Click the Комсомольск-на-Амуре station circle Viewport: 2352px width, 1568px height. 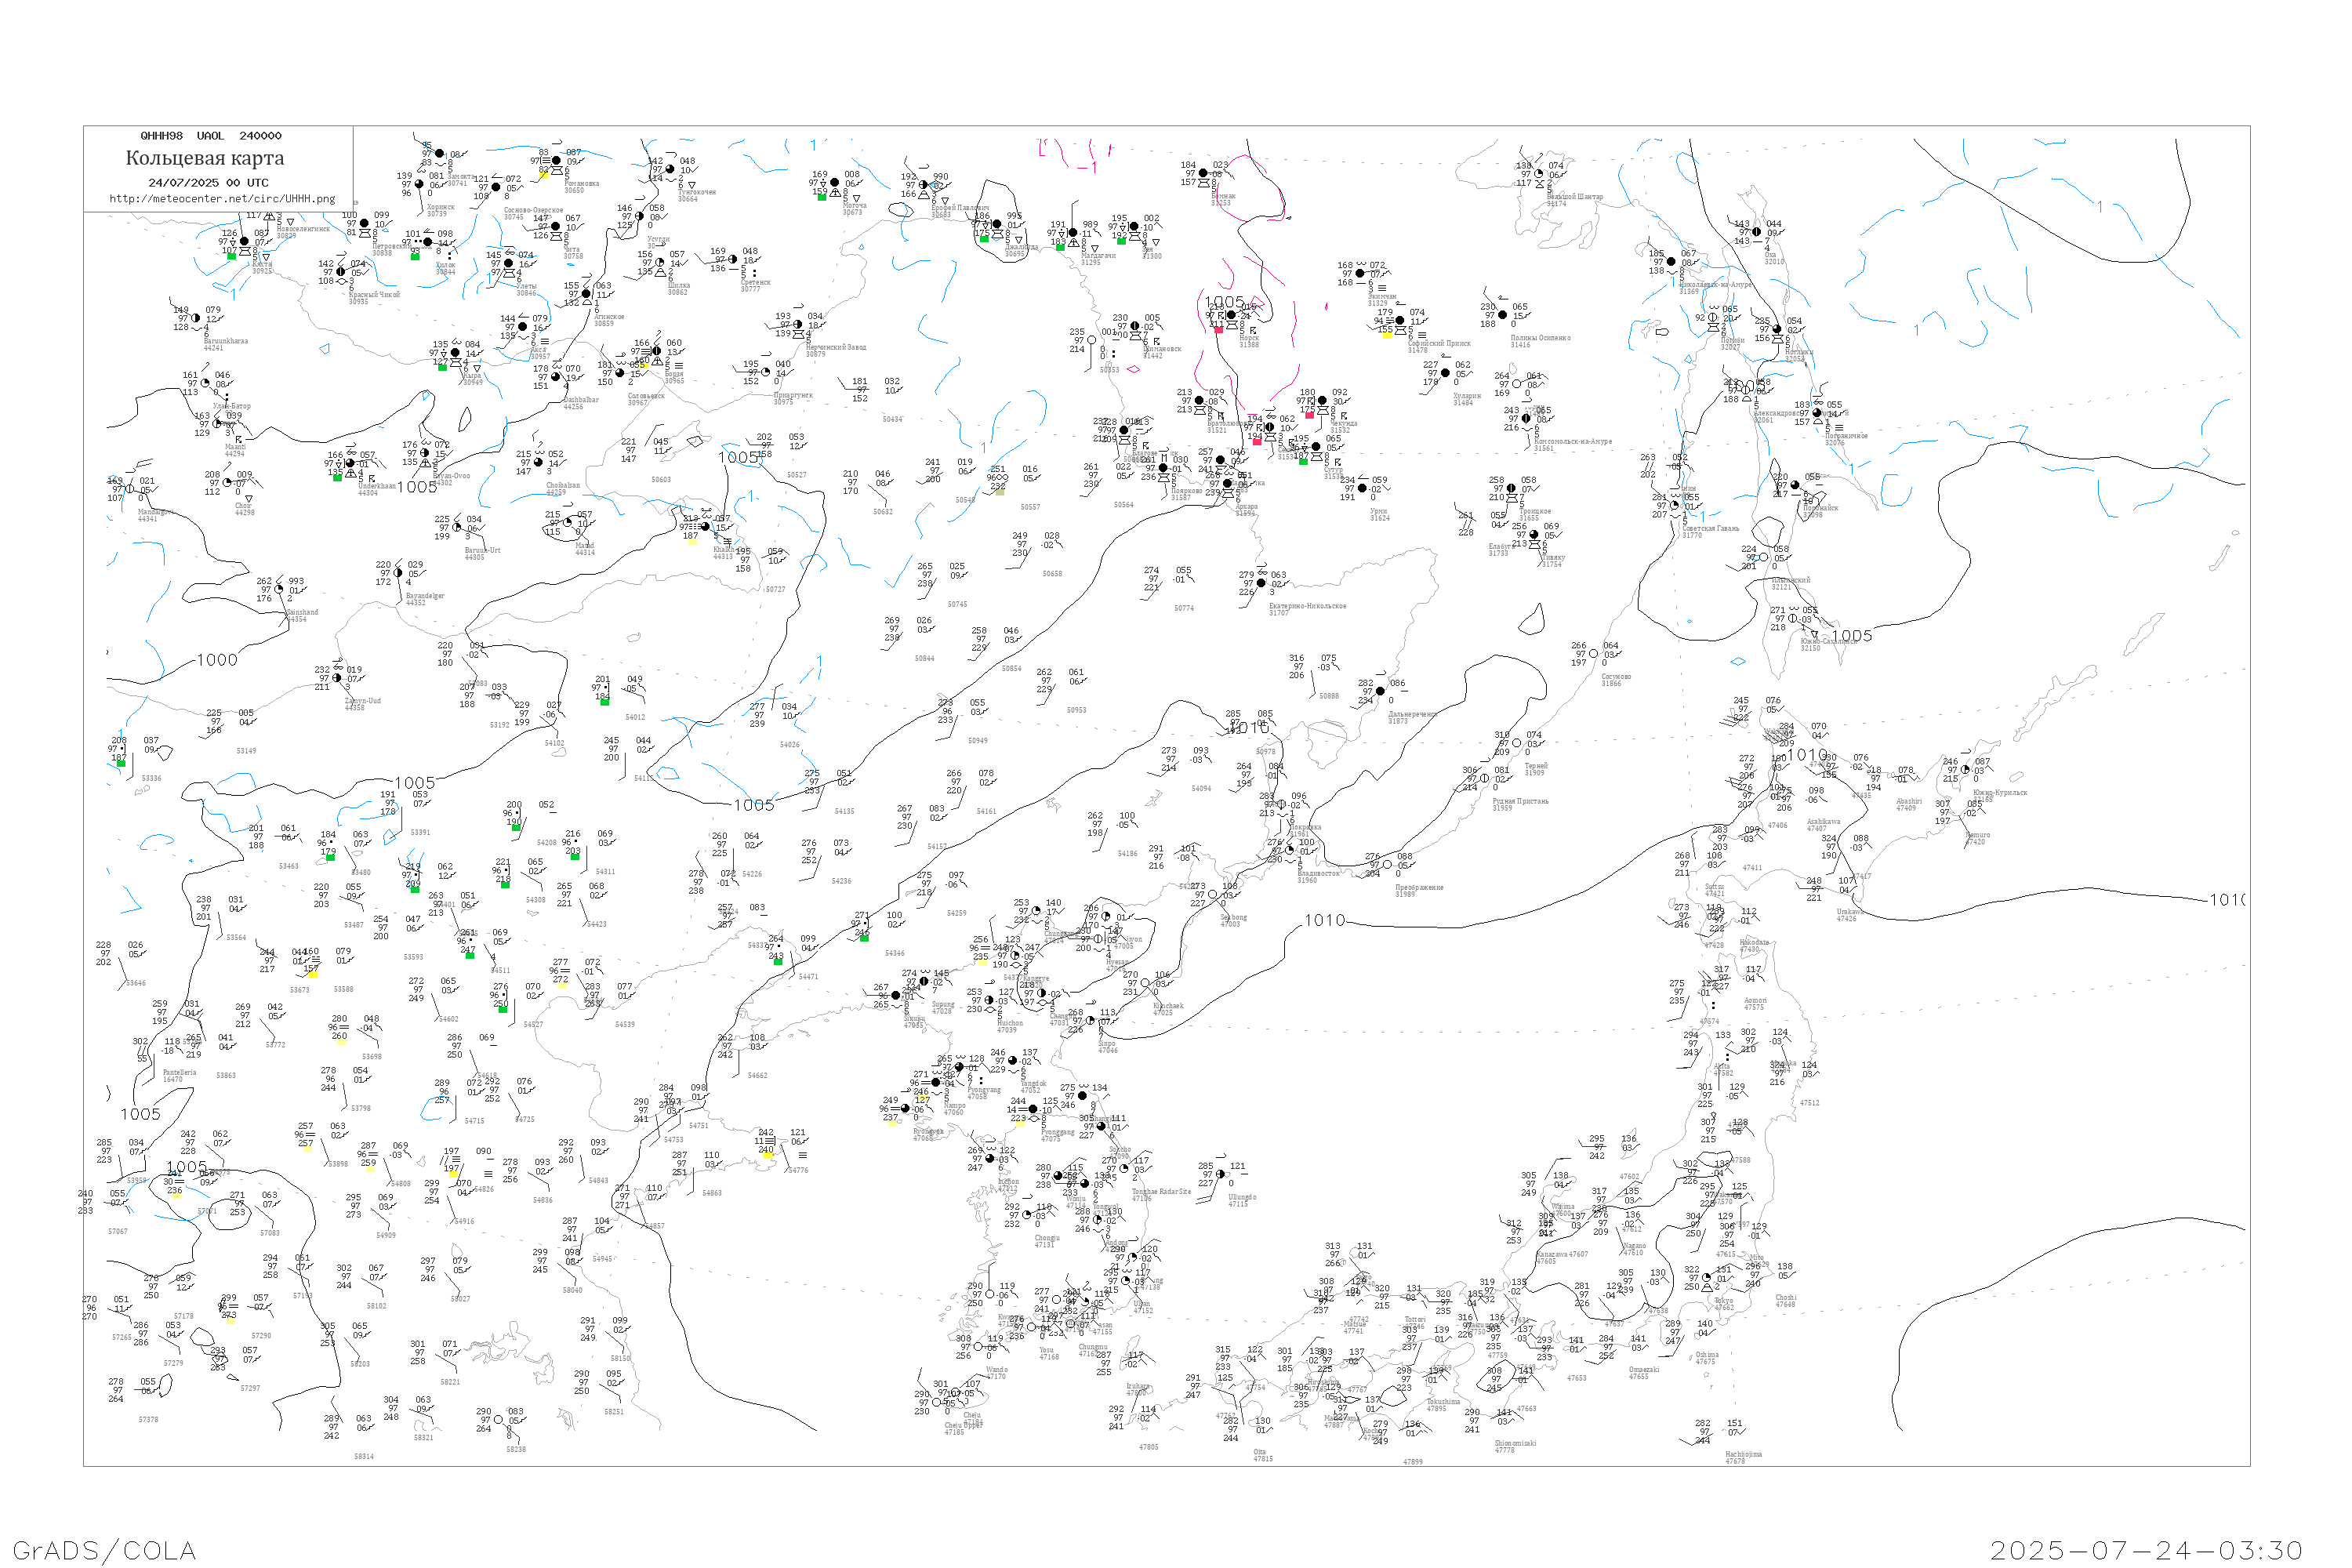pyautogui.click(x=1526, y=419)
